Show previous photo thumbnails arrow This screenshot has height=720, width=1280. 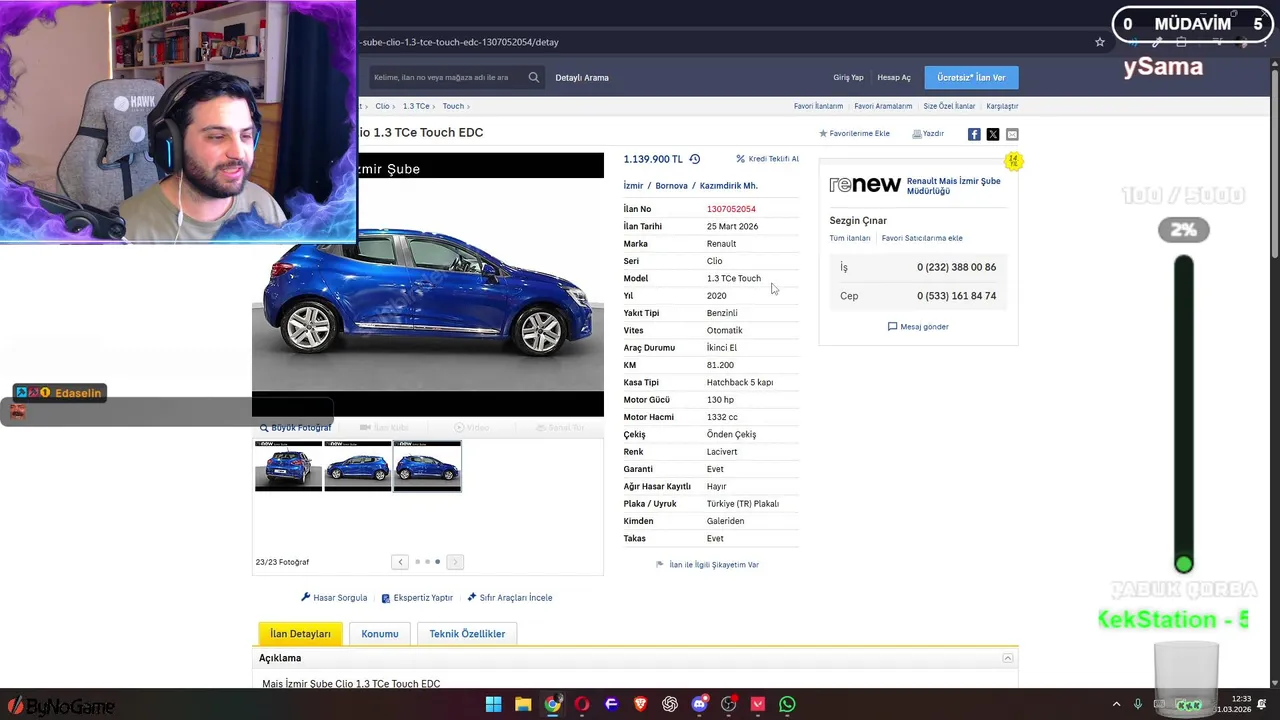coord(400,562)
